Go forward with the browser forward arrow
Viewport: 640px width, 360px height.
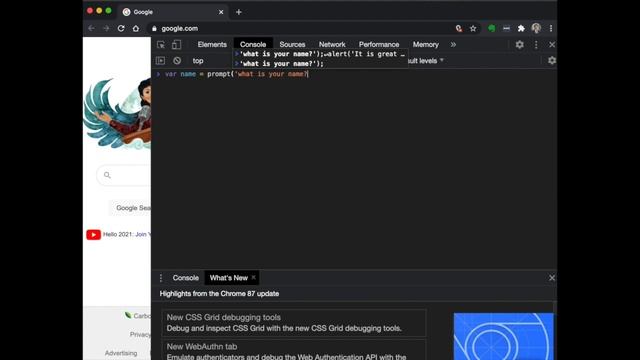106,28
